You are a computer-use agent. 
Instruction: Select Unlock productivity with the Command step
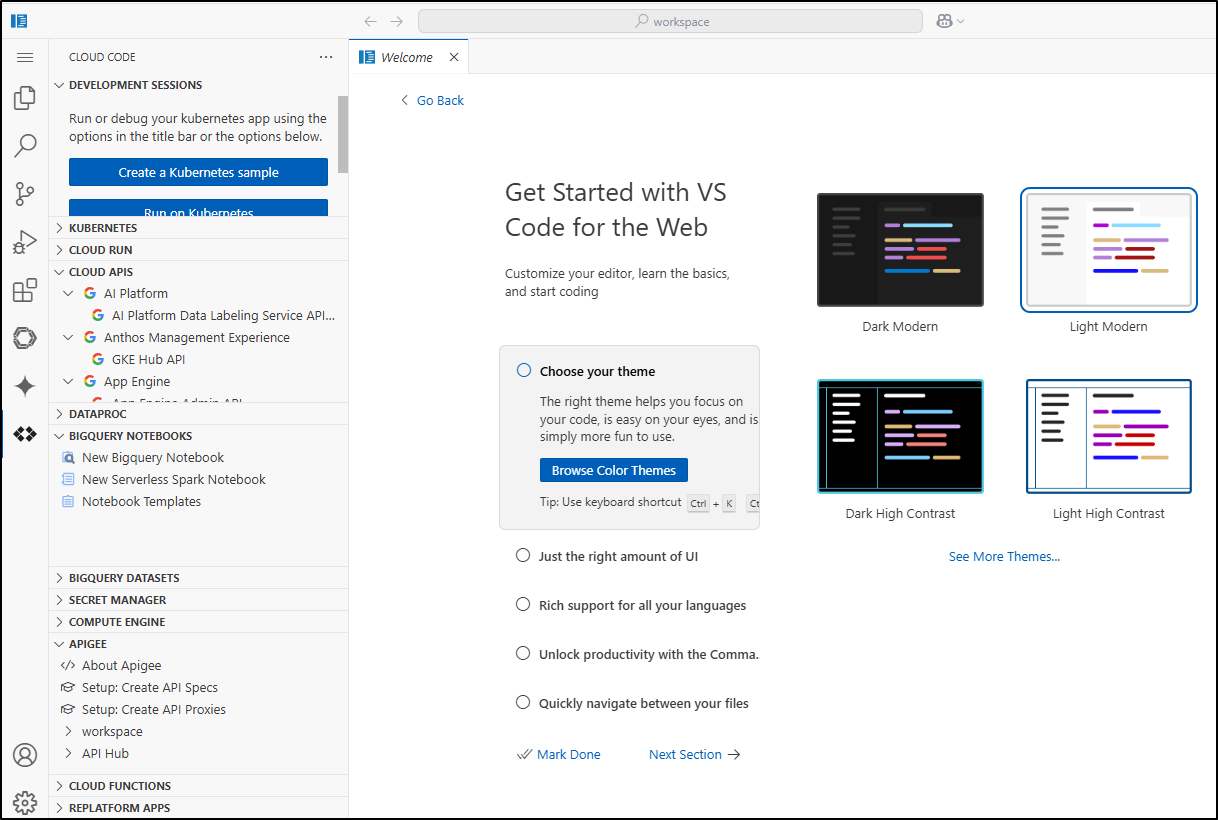point(523,653)
